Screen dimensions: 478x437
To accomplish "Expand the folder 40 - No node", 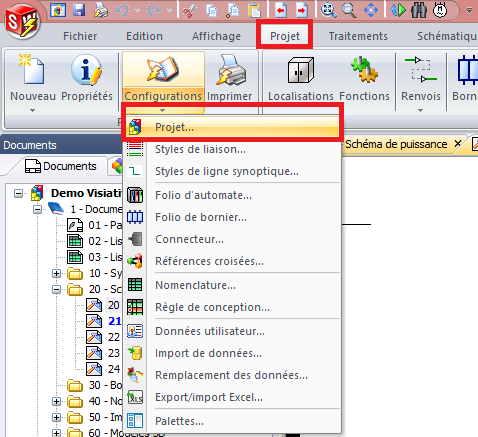I will point(56,401).
